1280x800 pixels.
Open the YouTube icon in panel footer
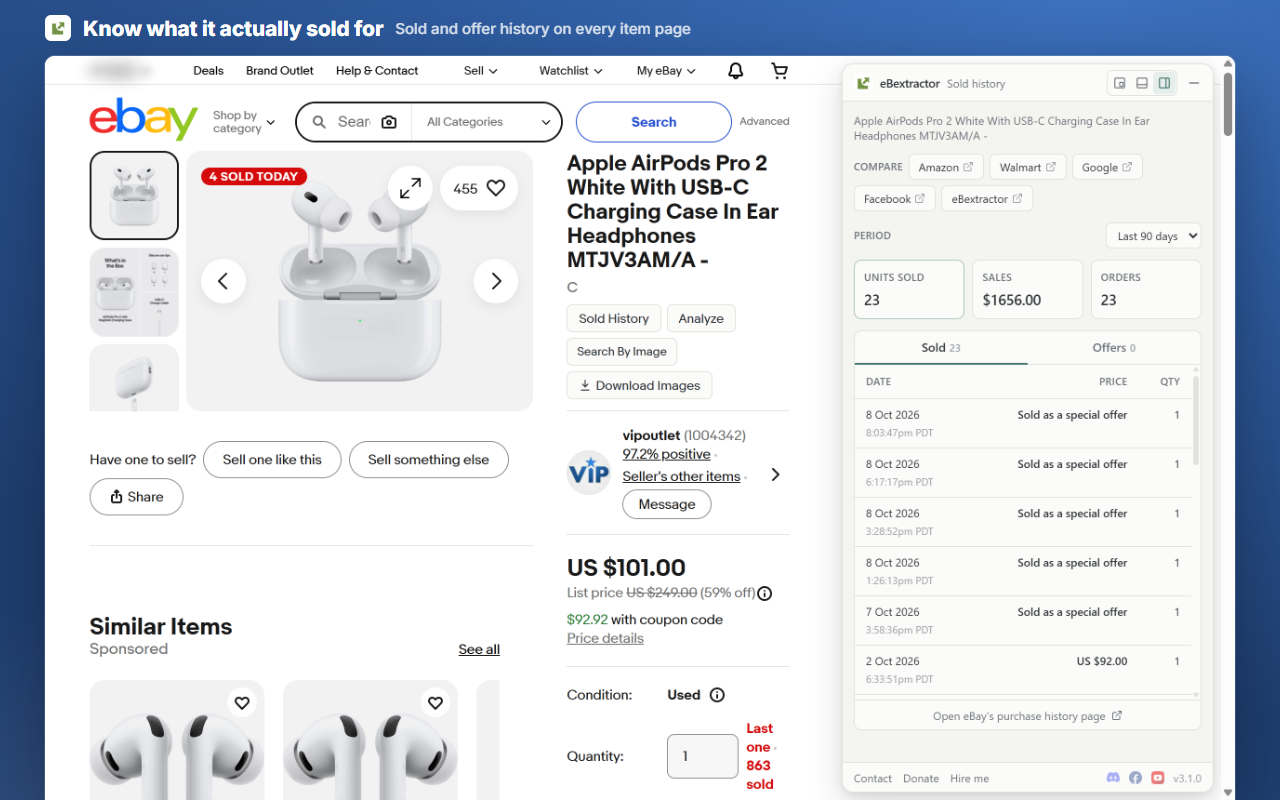coord(1158,778)
